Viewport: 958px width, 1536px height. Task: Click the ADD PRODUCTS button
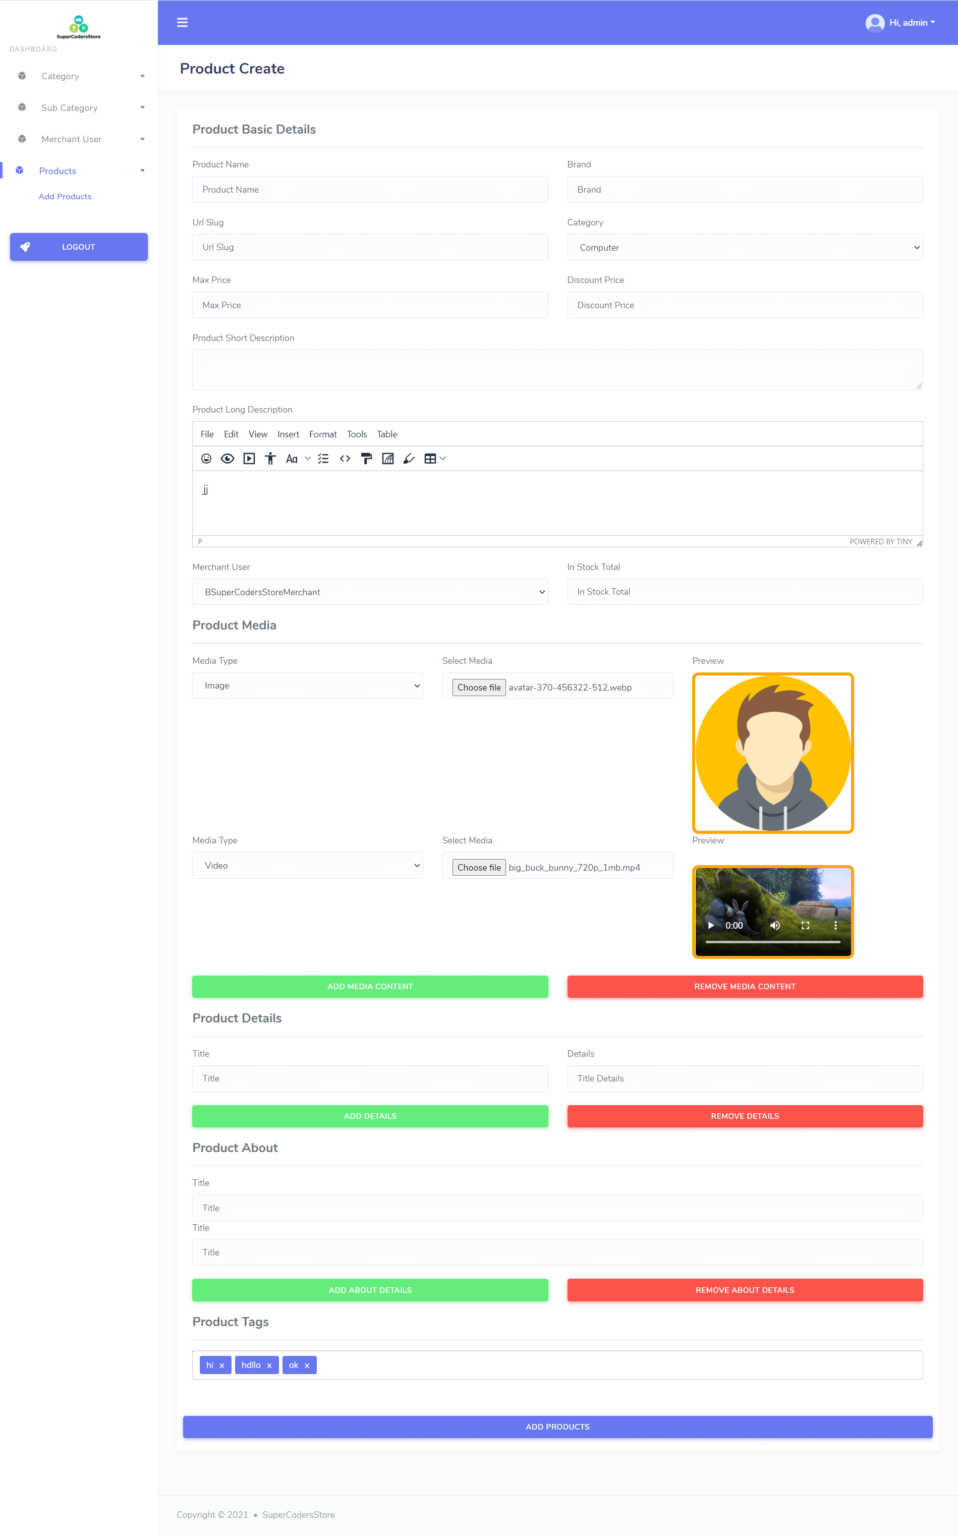557,1426
